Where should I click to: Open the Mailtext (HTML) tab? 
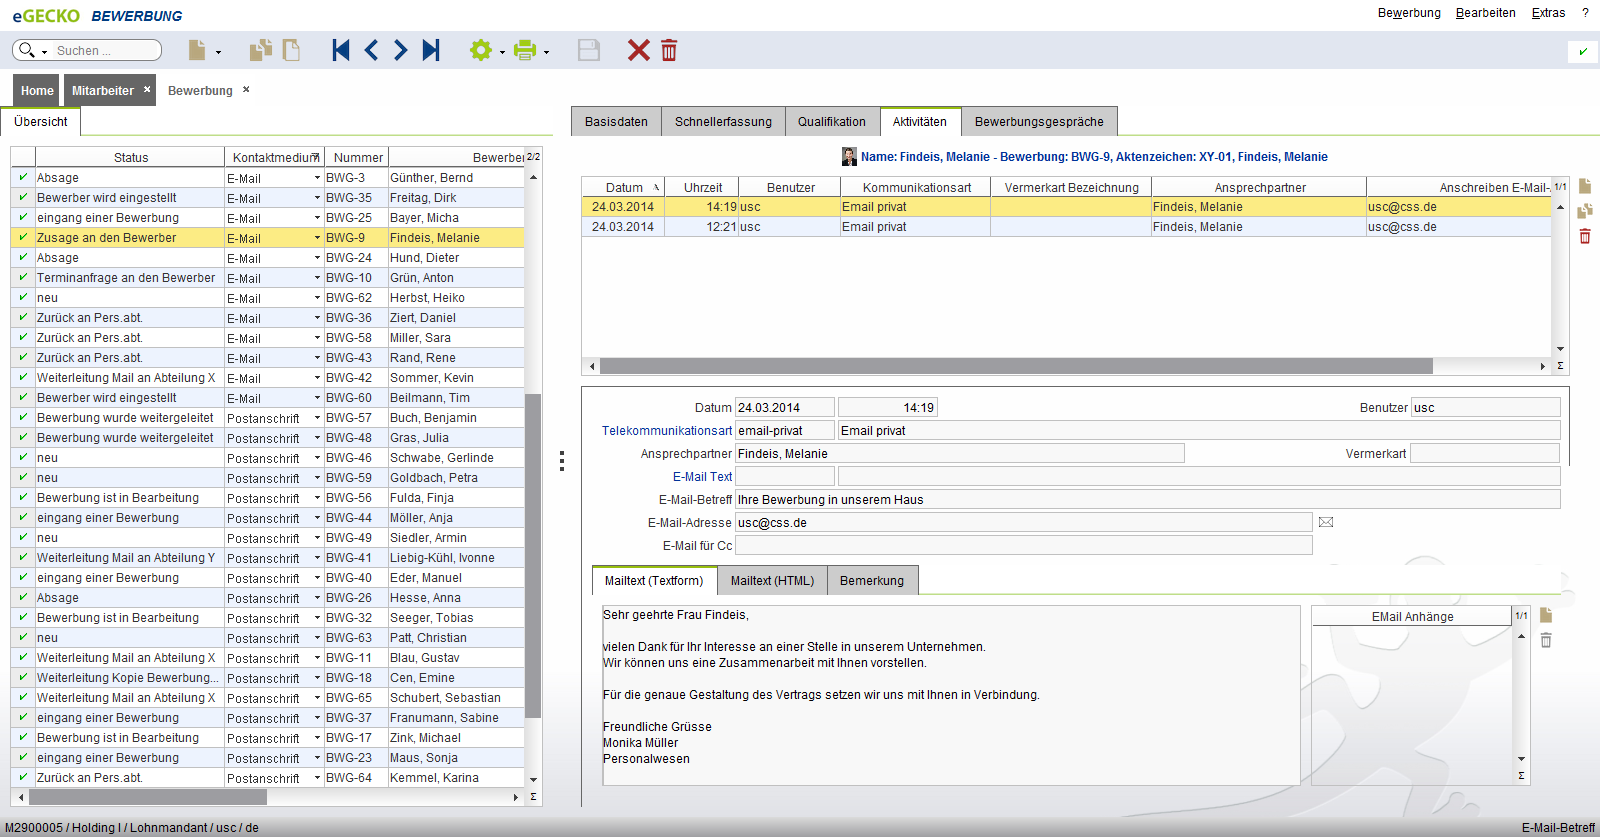coord(772,580)
